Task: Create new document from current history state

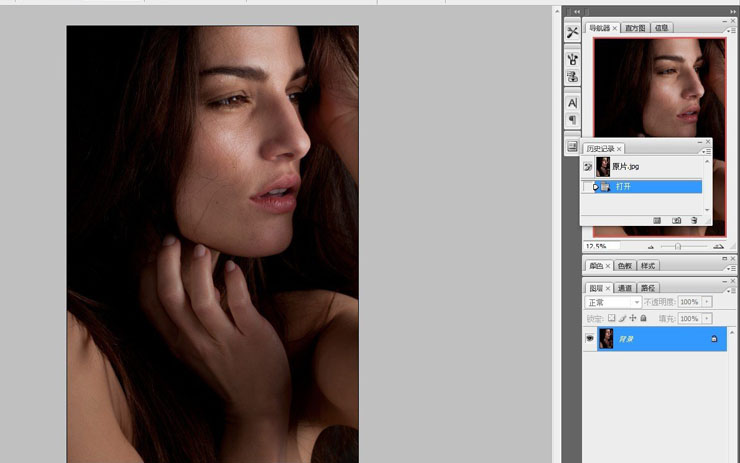Action: [657, 220]
